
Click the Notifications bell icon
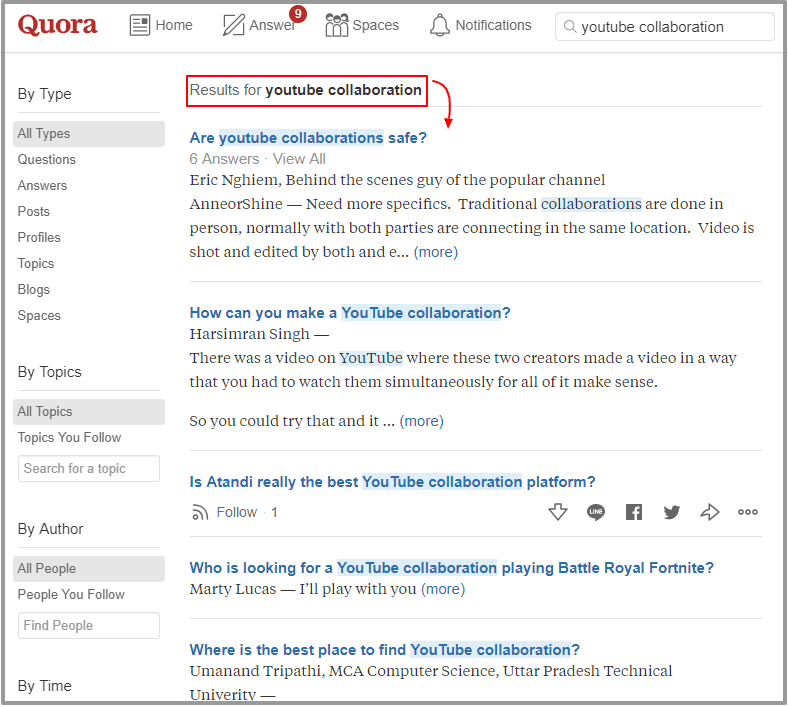440,25
